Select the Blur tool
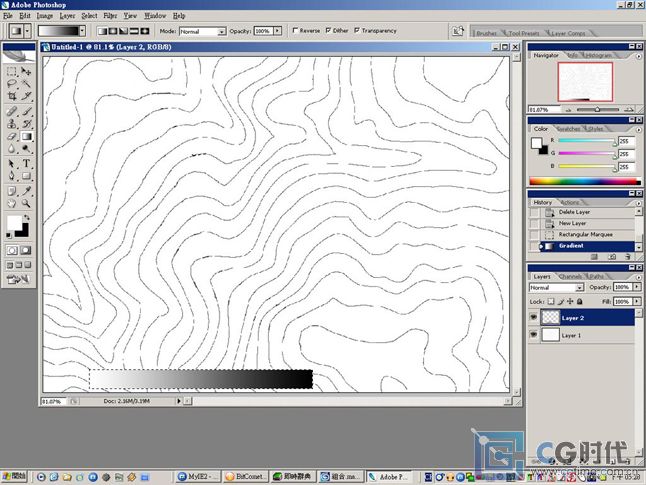646x485 pixels. click(12, 149)
